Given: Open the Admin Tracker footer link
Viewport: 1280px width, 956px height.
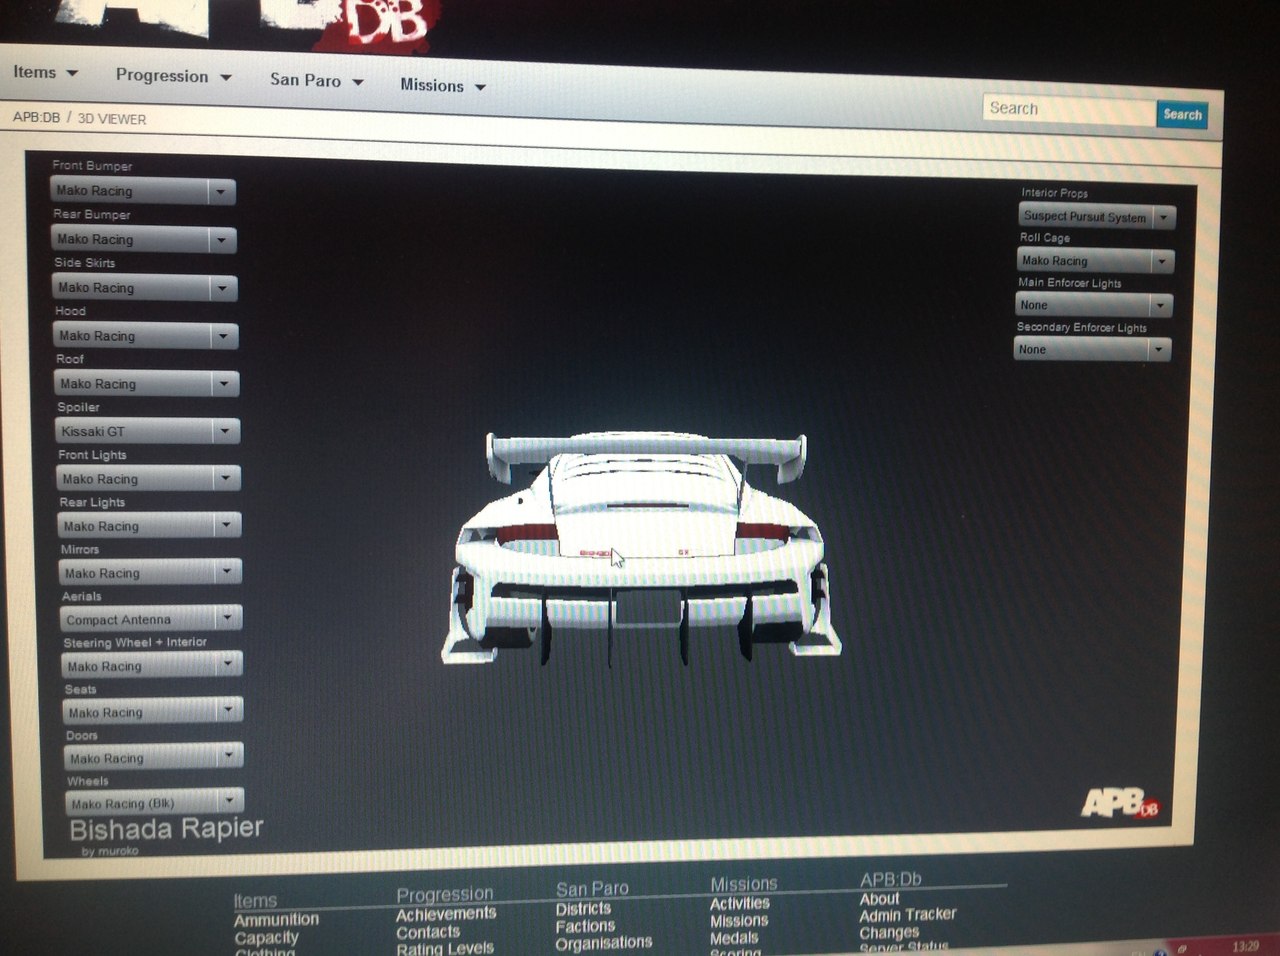Looking at the screenshot, I should coord(907,915).
